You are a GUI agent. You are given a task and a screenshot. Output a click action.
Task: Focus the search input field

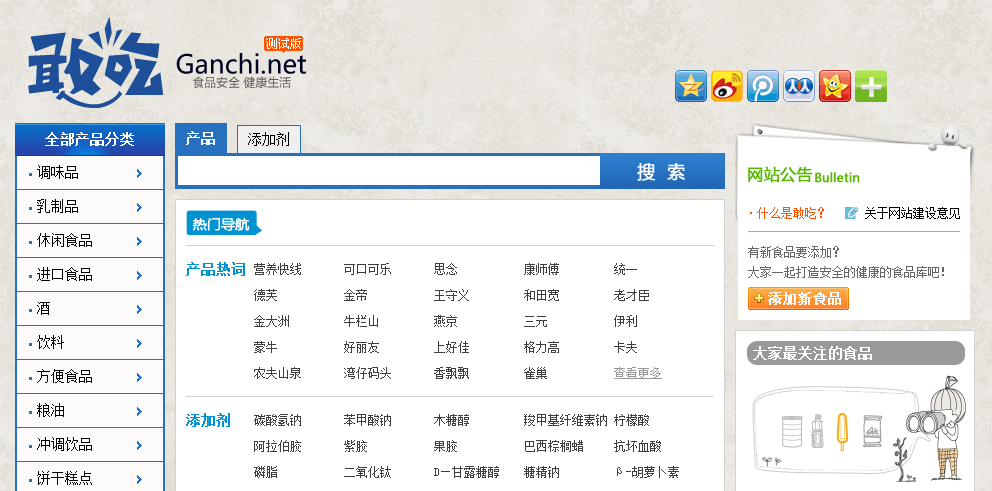coord(388,171)
